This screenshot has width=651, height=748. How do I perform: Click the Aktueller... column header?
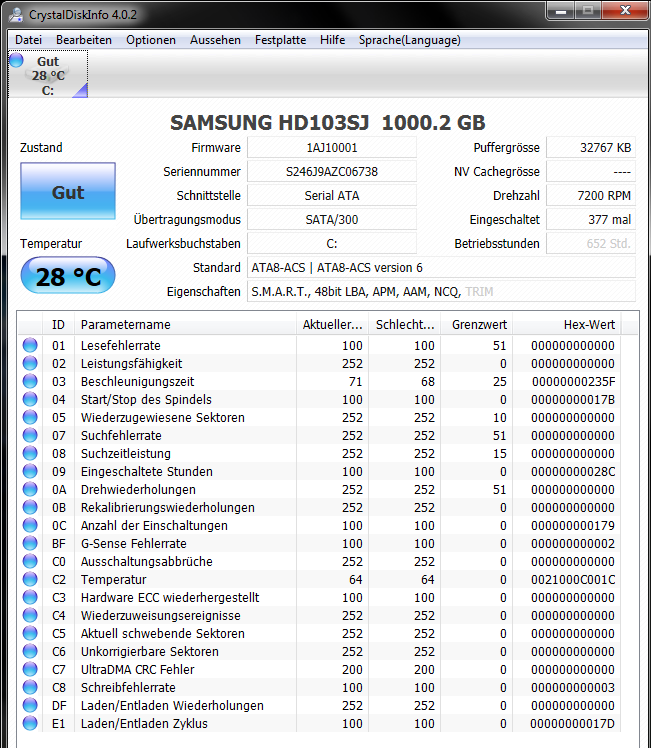point(332,325)
